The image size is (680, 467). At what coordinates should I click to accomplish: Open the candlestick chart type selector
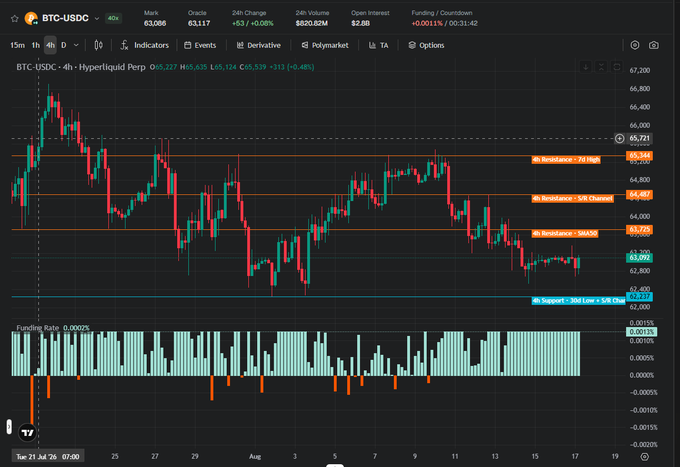tap(98, 45)
